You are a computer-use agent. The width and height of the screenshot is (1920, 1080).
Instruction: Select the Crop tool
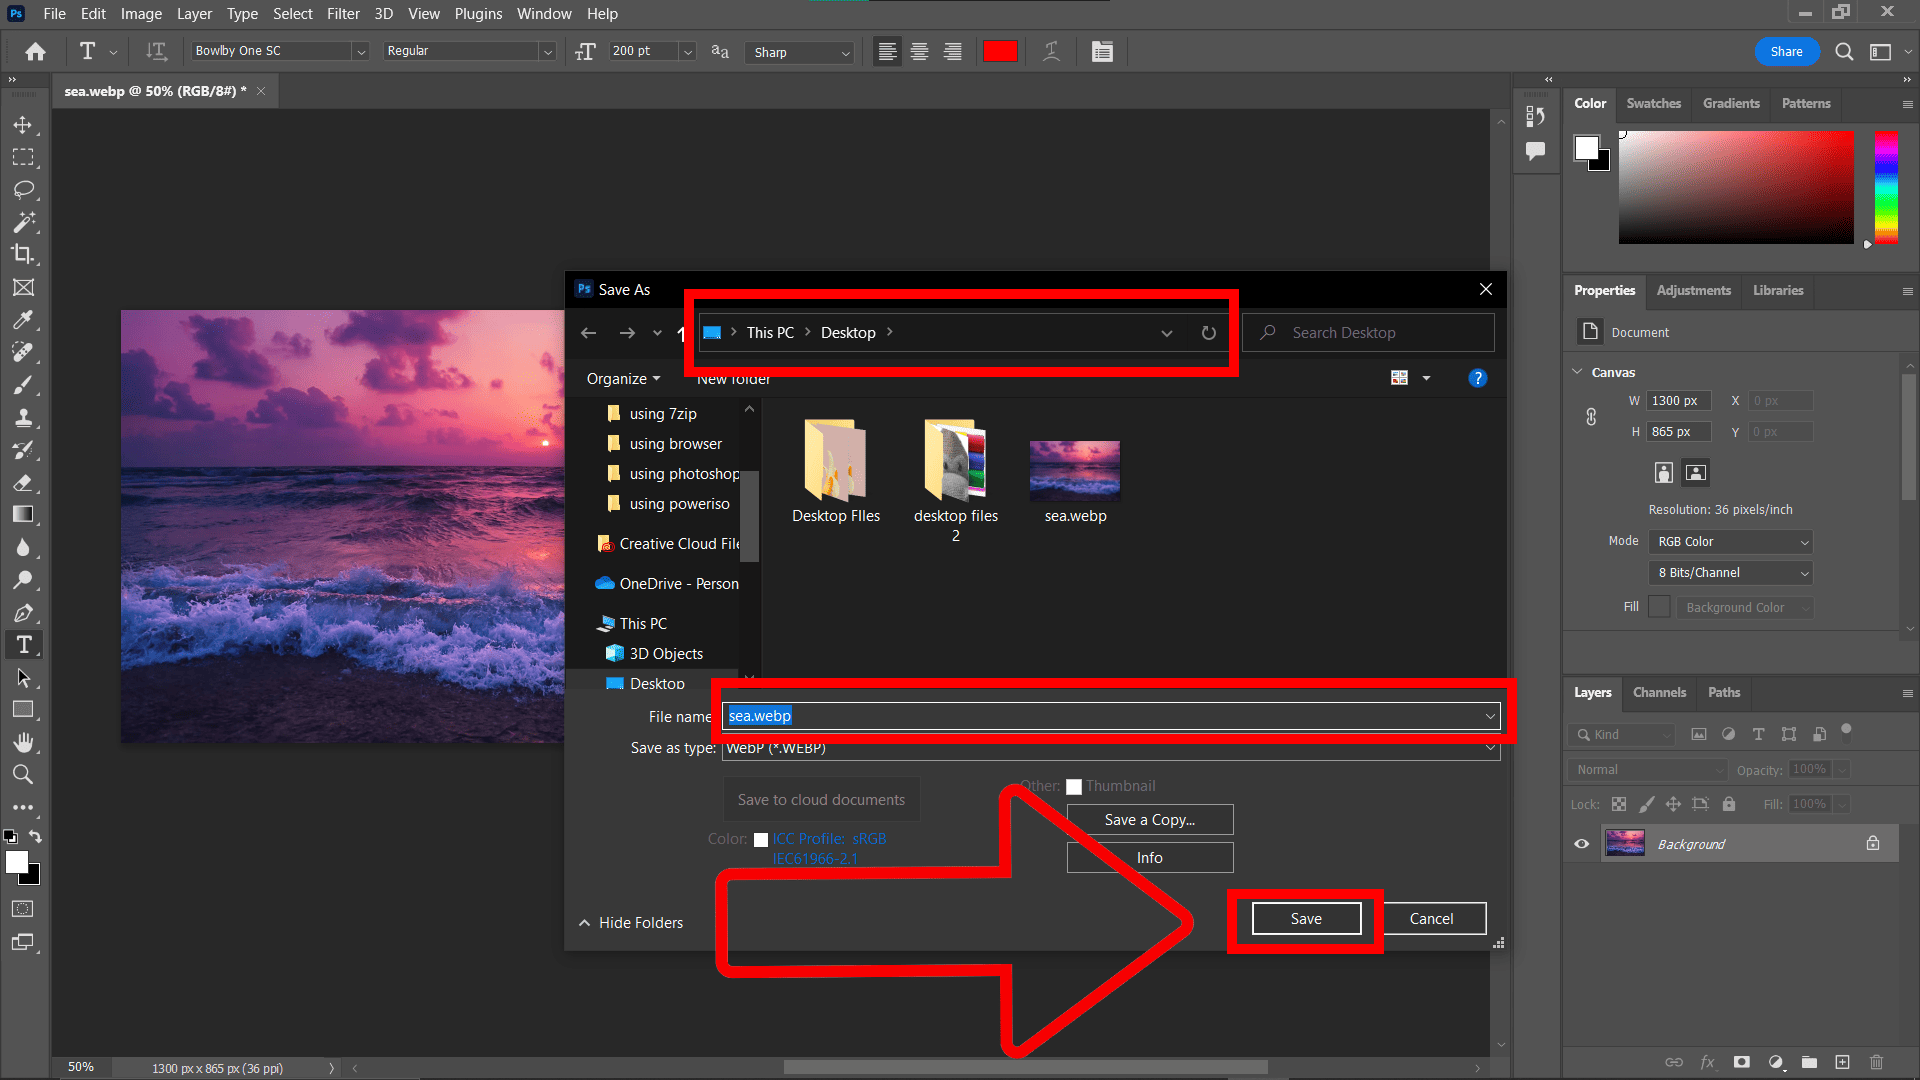pyautogui.click(x=25, y=255)
